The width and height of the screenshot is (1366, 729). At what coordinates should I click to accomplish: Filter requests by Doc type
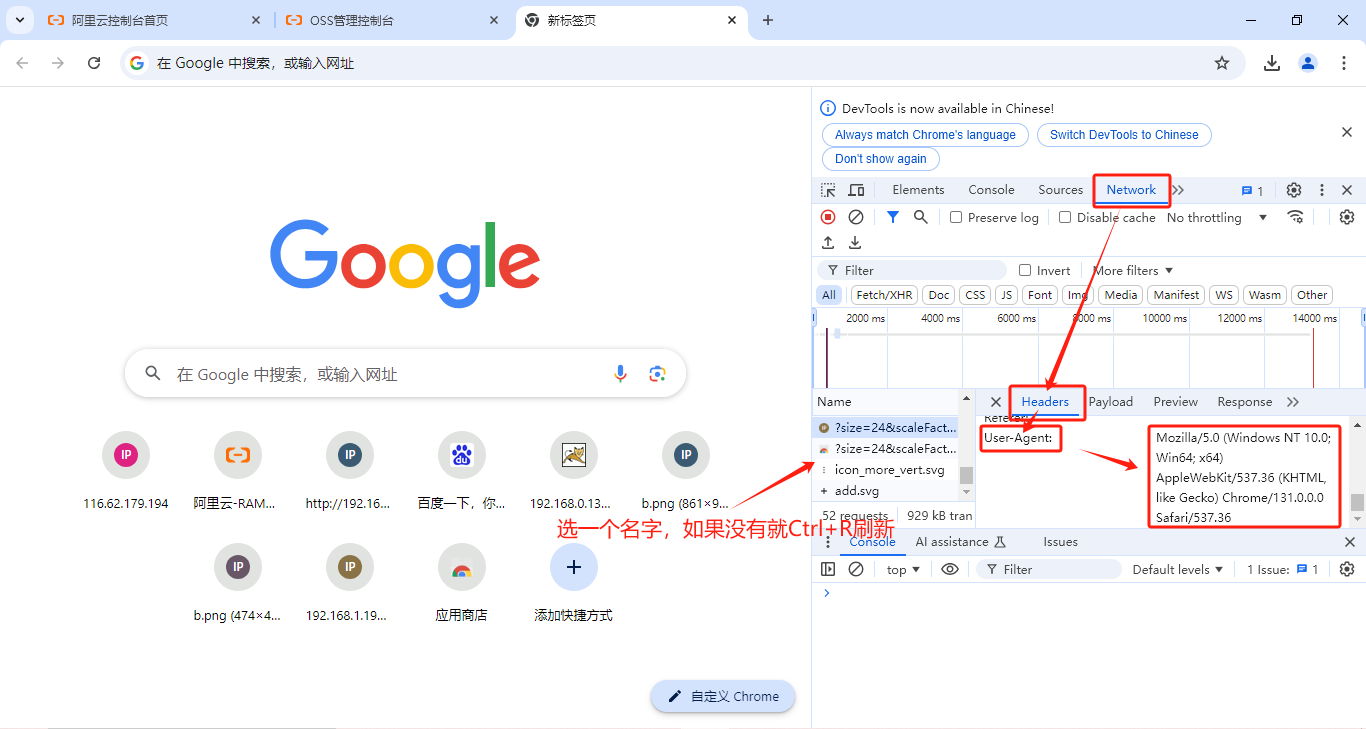[x=939, y=295]
